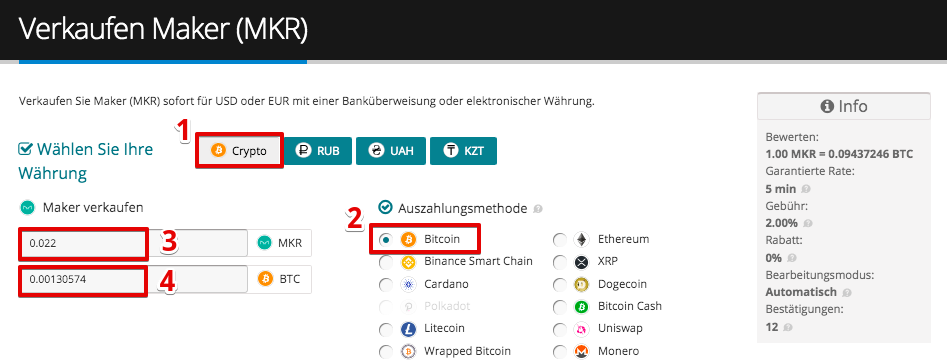Image resolution: width=947 pixels, height=364 pixels.
Task: Click the Bitcoin icon in payout methods
Action: click(x=408, y=239)
